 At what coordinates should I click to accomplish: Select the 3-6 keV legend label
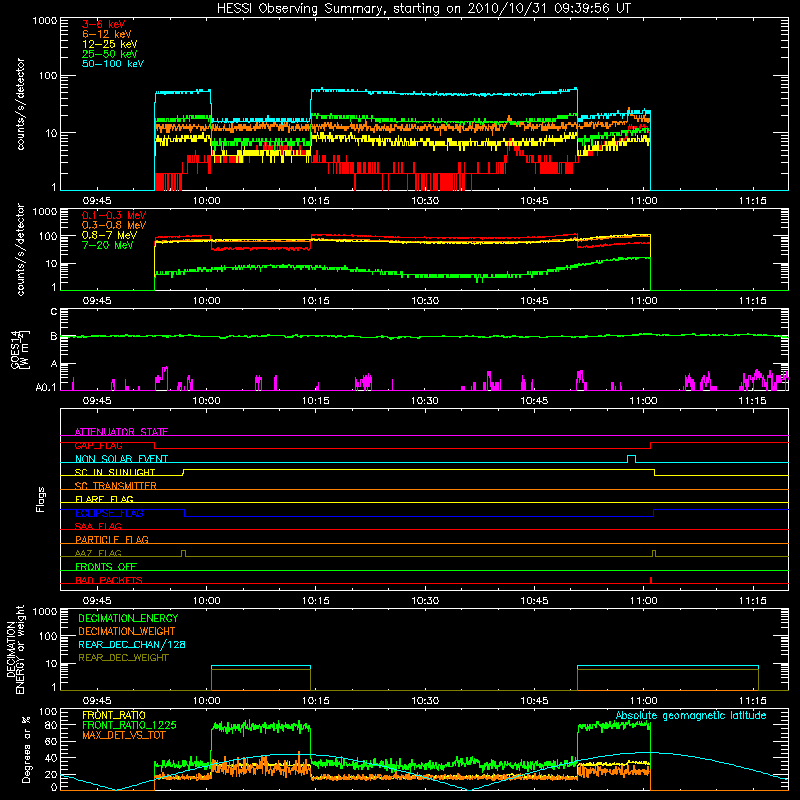coord(104,24)
